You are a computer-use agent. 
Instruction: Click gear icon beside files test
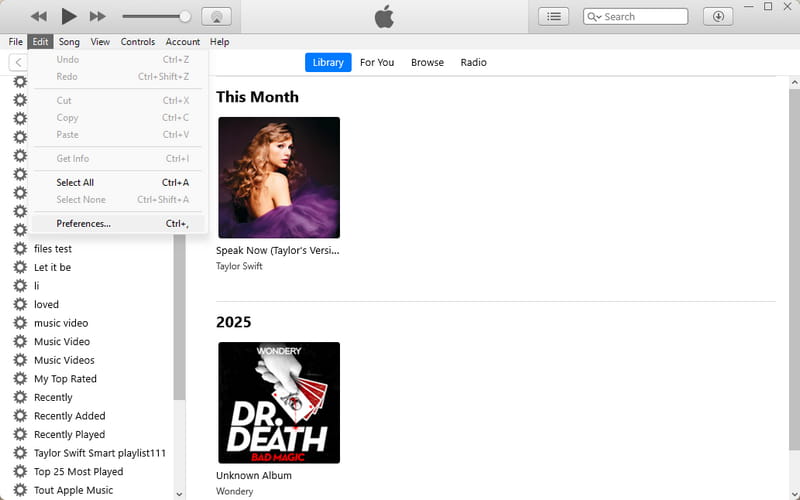20,248
